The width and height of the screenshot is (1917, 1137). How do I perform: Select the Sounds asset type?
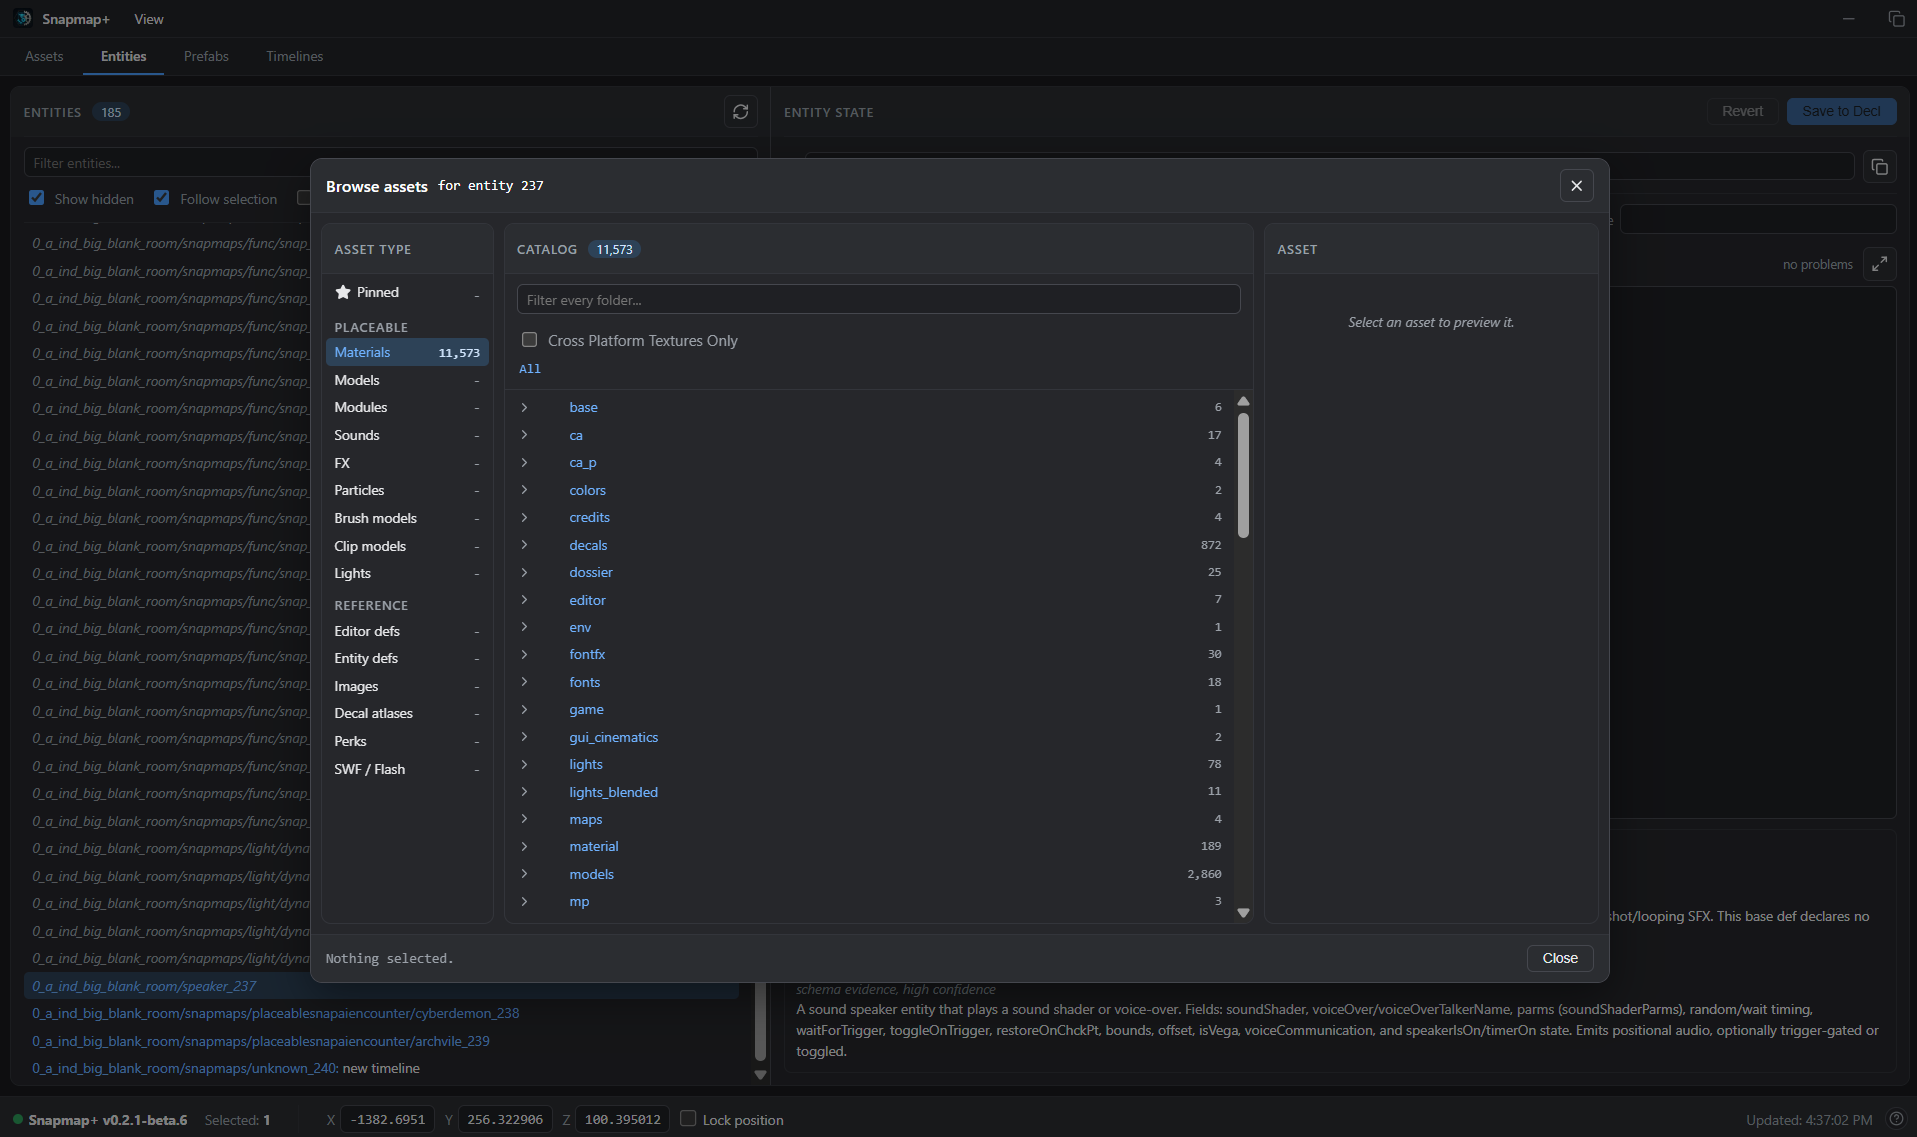point(407,435)
